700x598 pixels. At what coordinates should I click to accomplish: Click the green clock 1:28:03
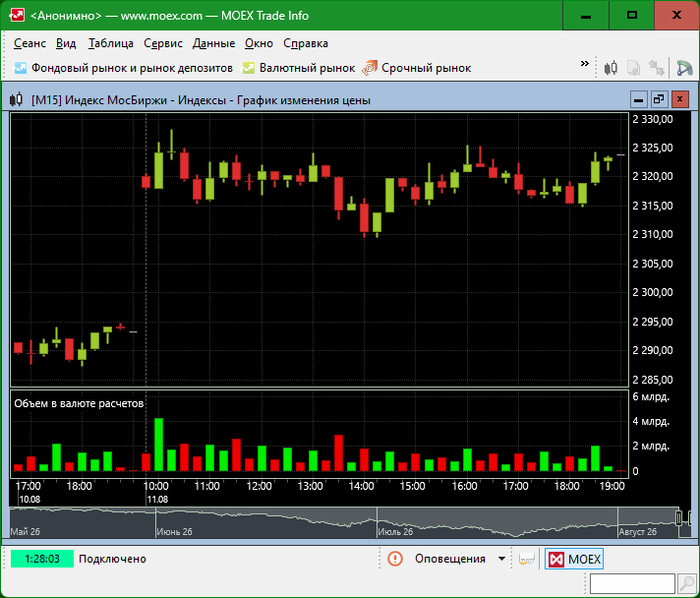(x=42, y=559)
